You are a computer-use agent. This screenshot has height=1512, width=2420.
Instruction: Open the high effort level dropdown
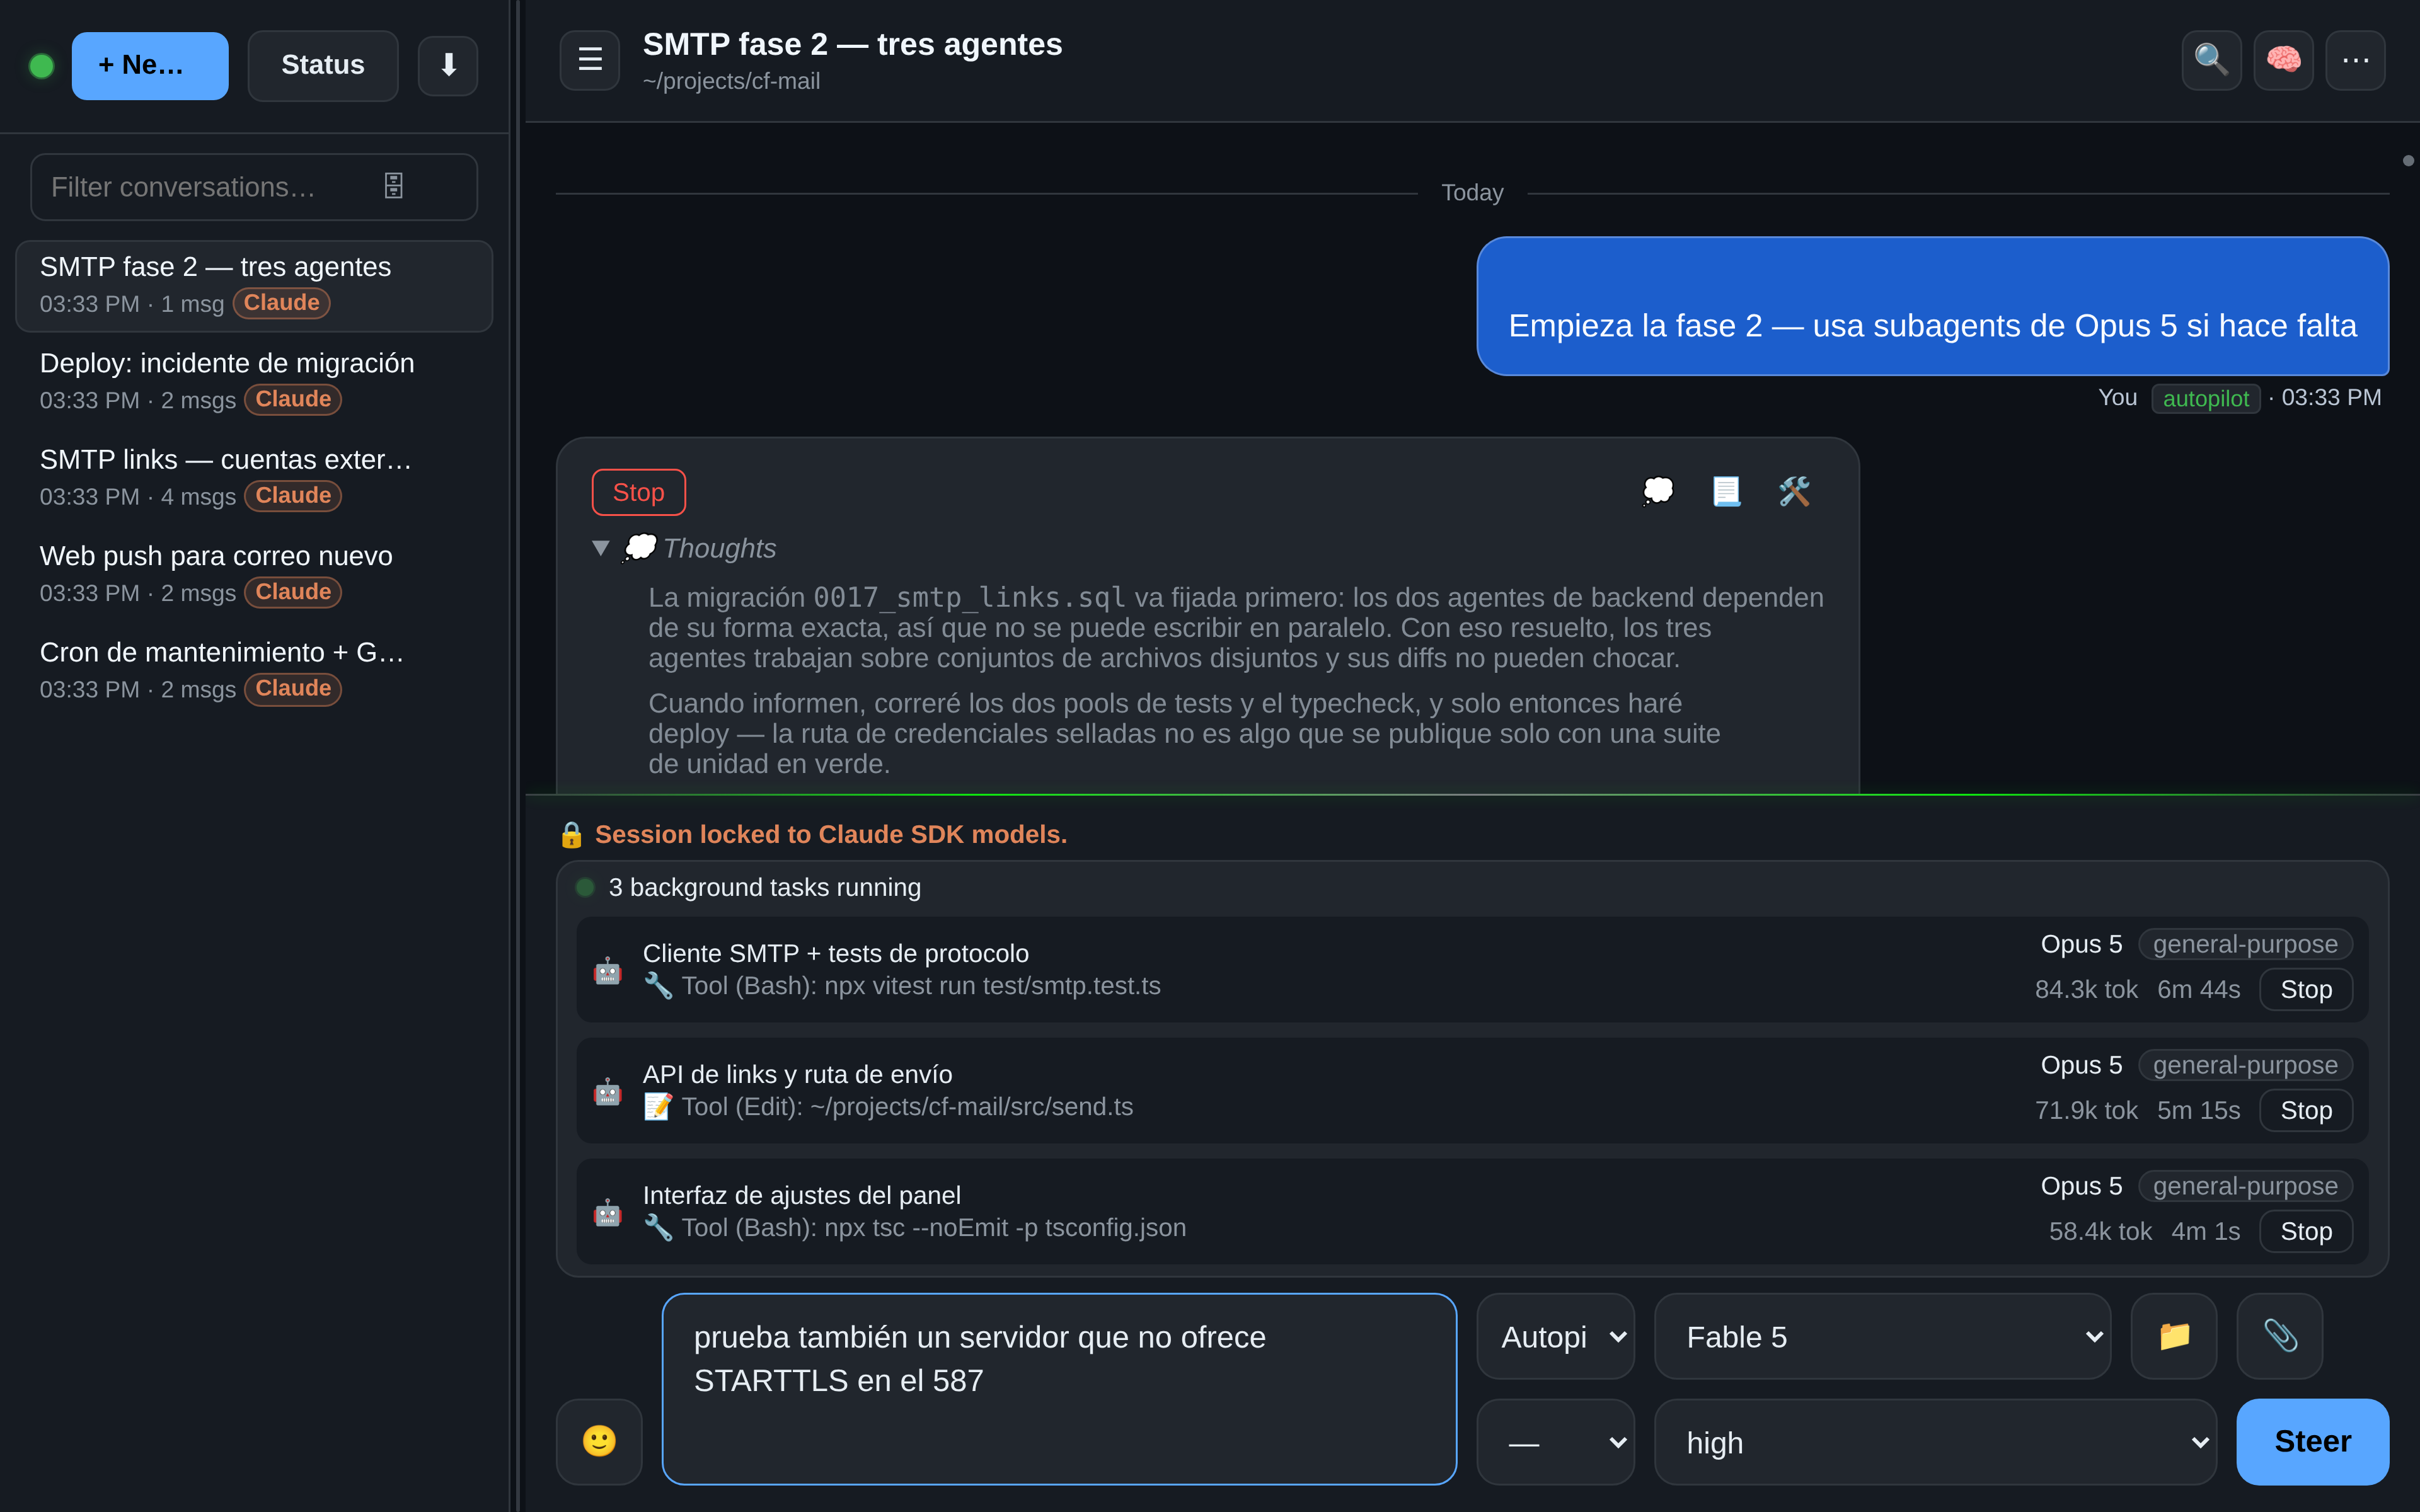click(1935, 1442)
